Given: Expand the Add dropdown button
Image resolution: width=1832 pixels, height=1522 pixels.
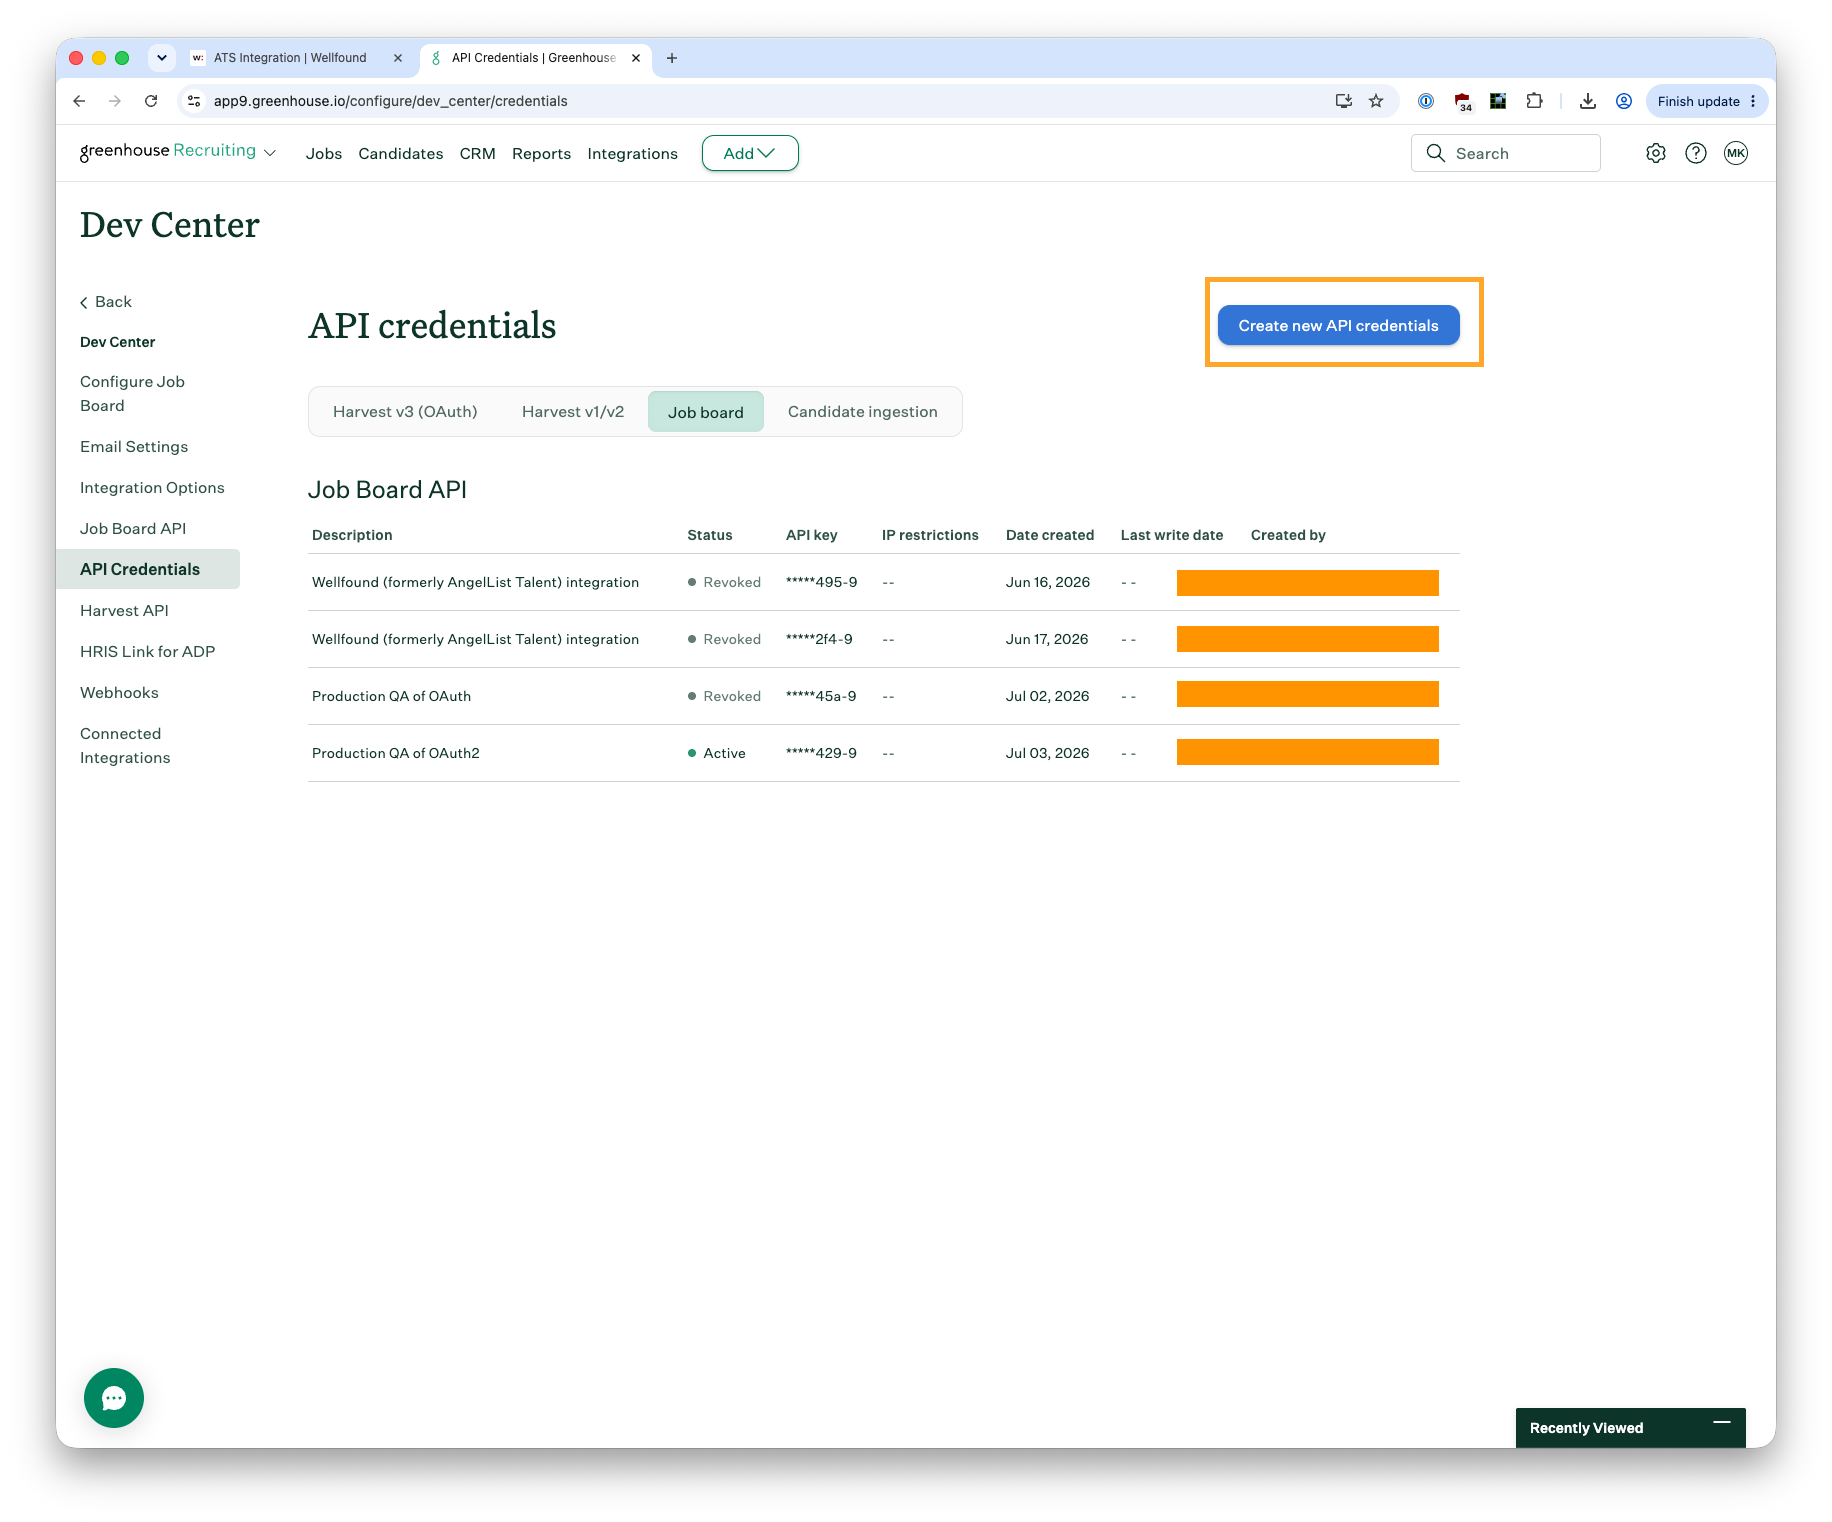Looking at the screenshot, I should [x=750, y=153].
